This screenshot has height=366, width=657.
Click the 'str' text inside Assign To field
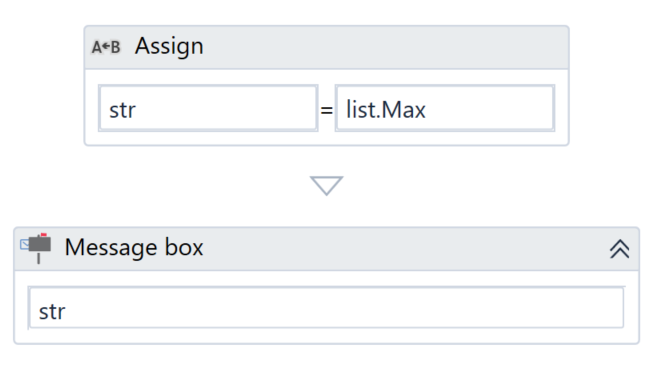122,110
